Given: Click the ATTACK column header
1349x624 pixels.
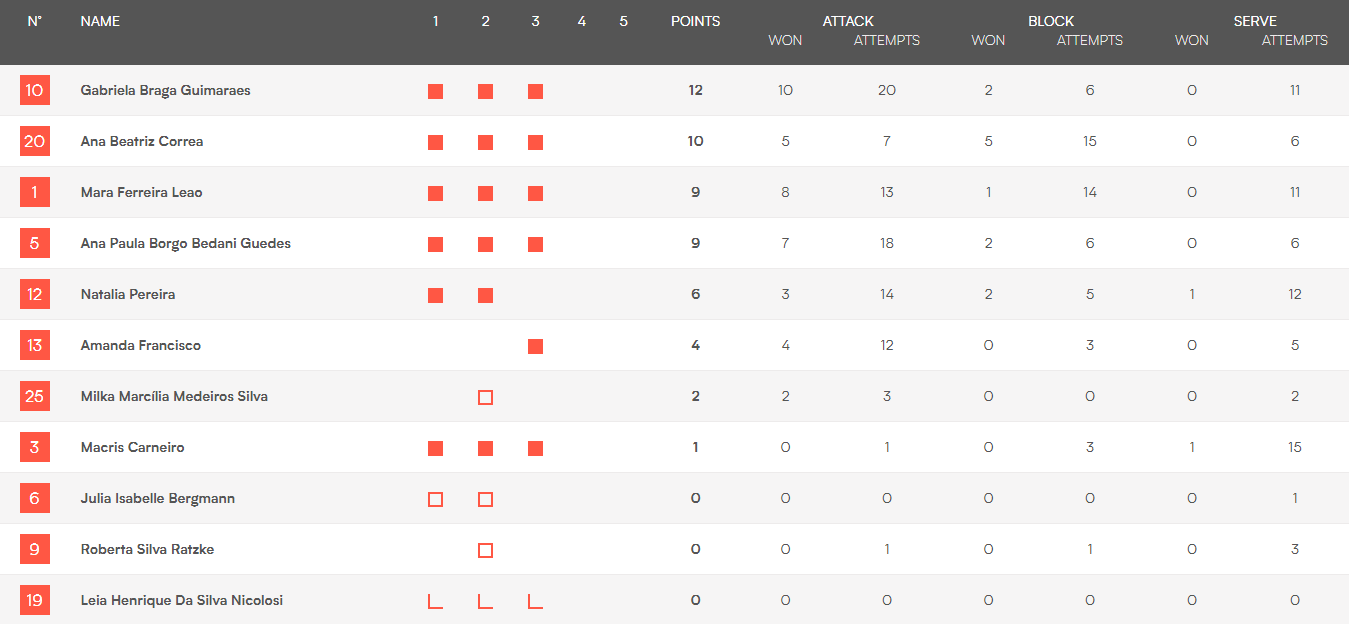Looking at the screenshot, I should point(848,21).
